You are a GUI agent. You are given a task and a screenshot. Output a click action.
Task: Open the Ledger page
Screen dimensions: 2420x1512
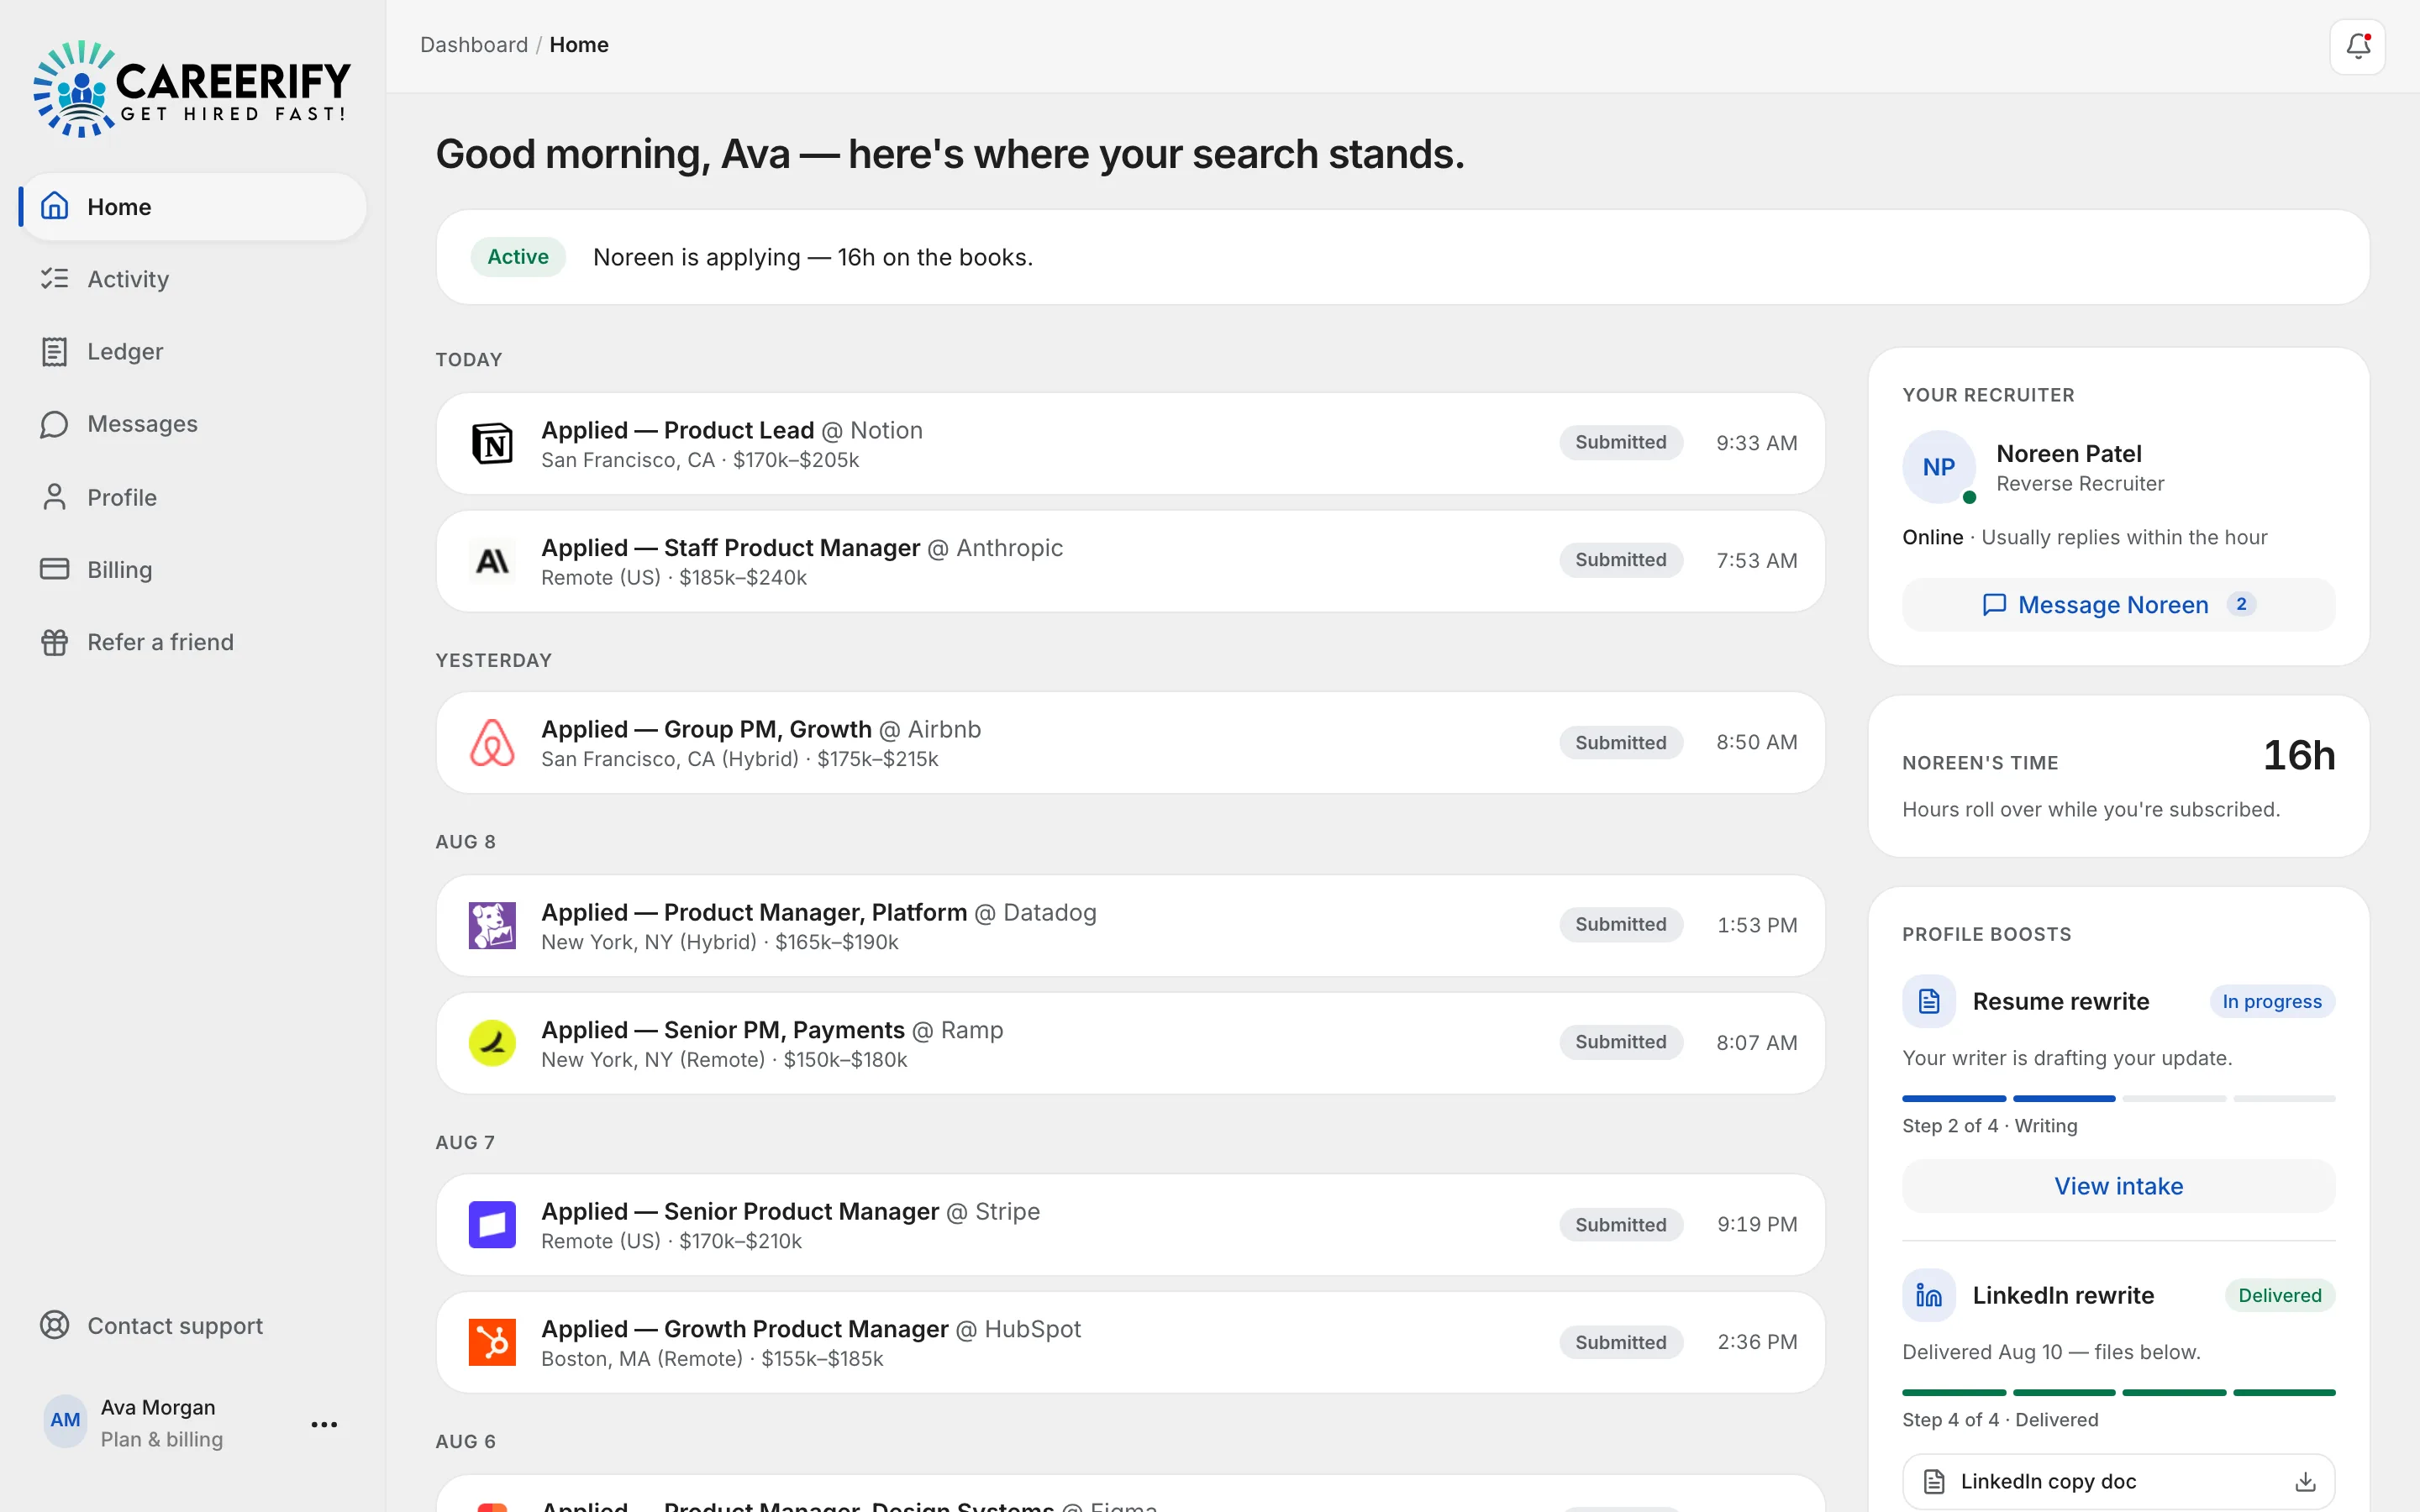tap(193, 351)
